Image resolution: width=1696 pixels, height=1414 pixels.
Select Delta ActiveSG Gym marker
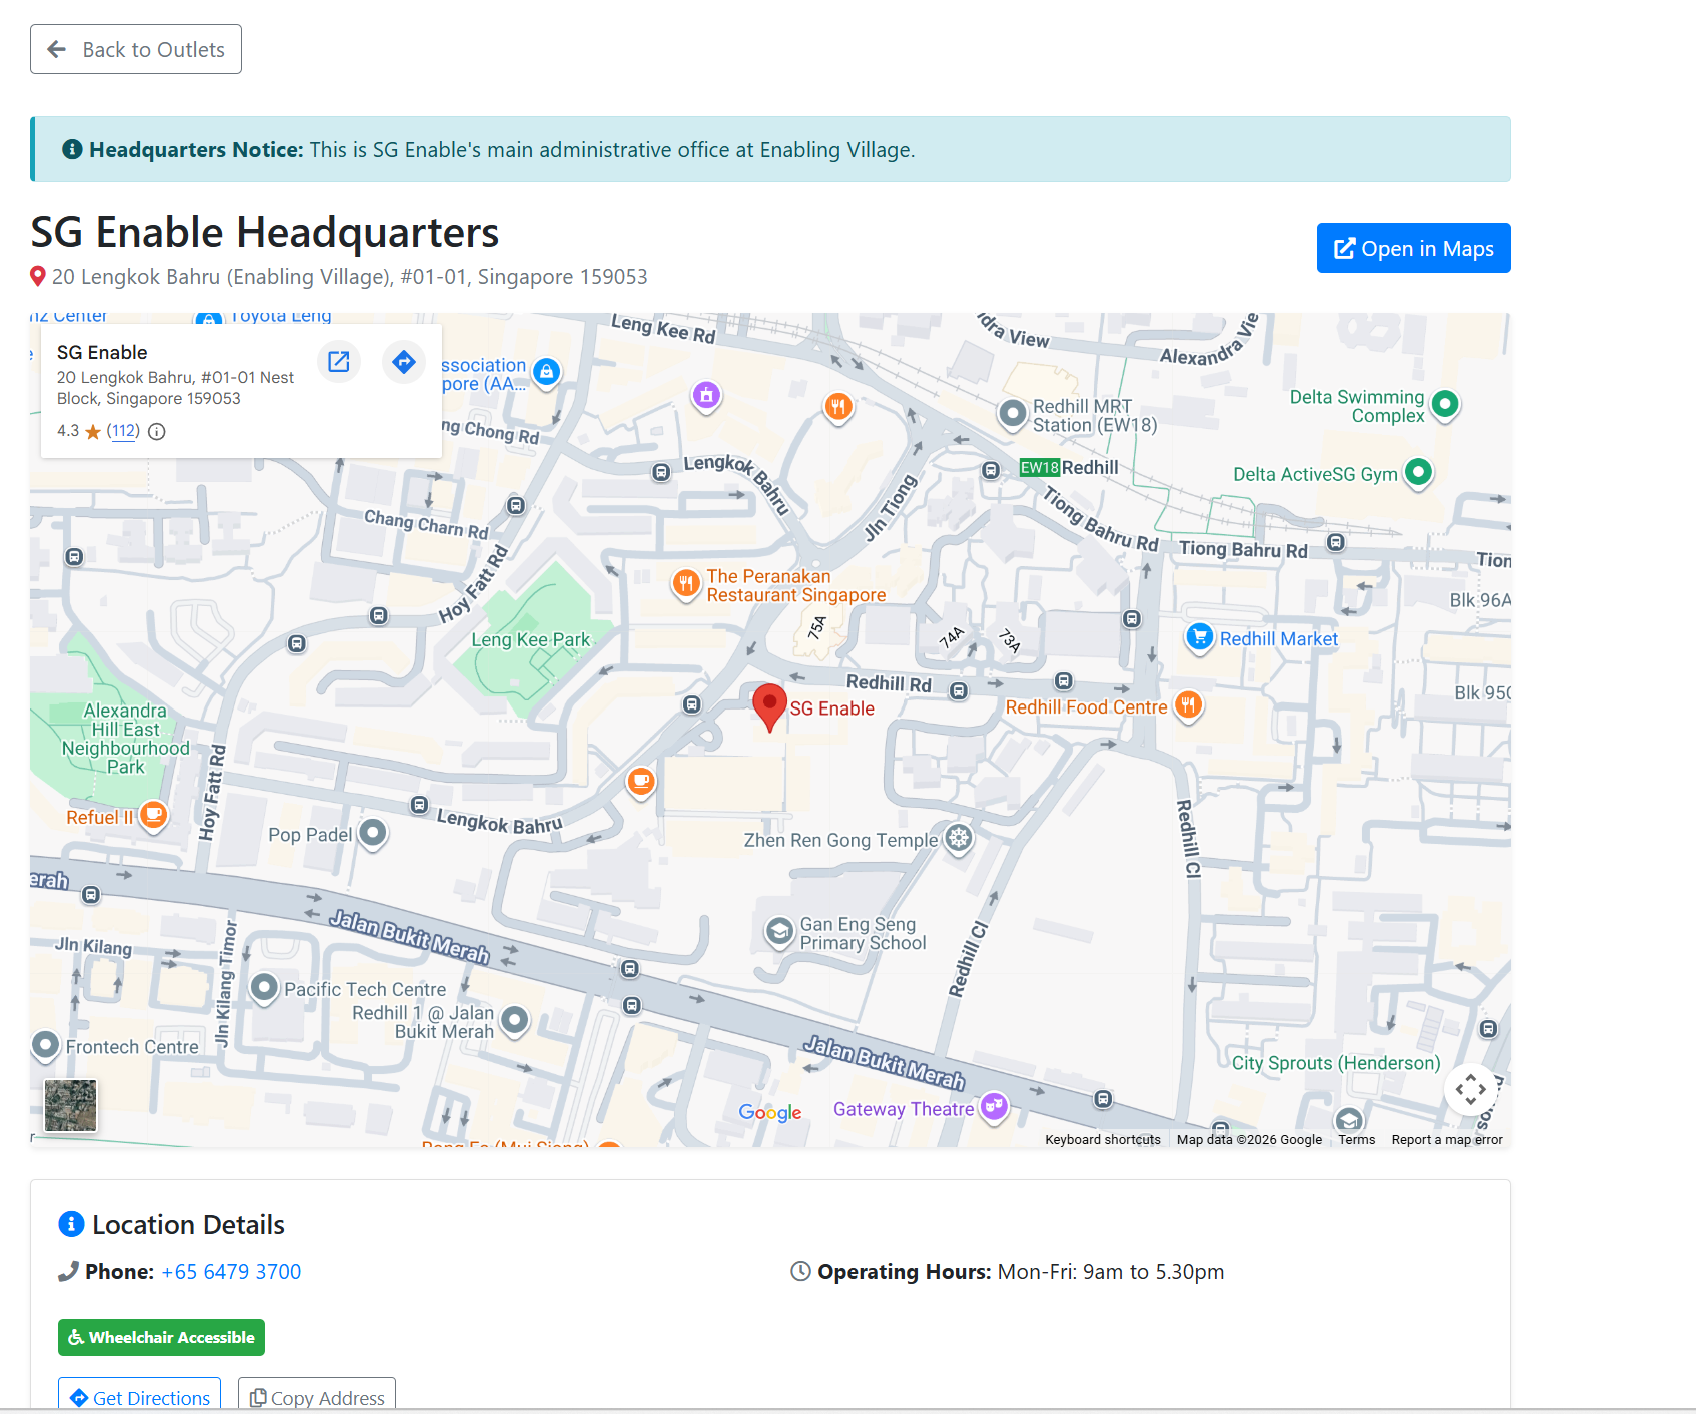click(x=1419, y=472)
